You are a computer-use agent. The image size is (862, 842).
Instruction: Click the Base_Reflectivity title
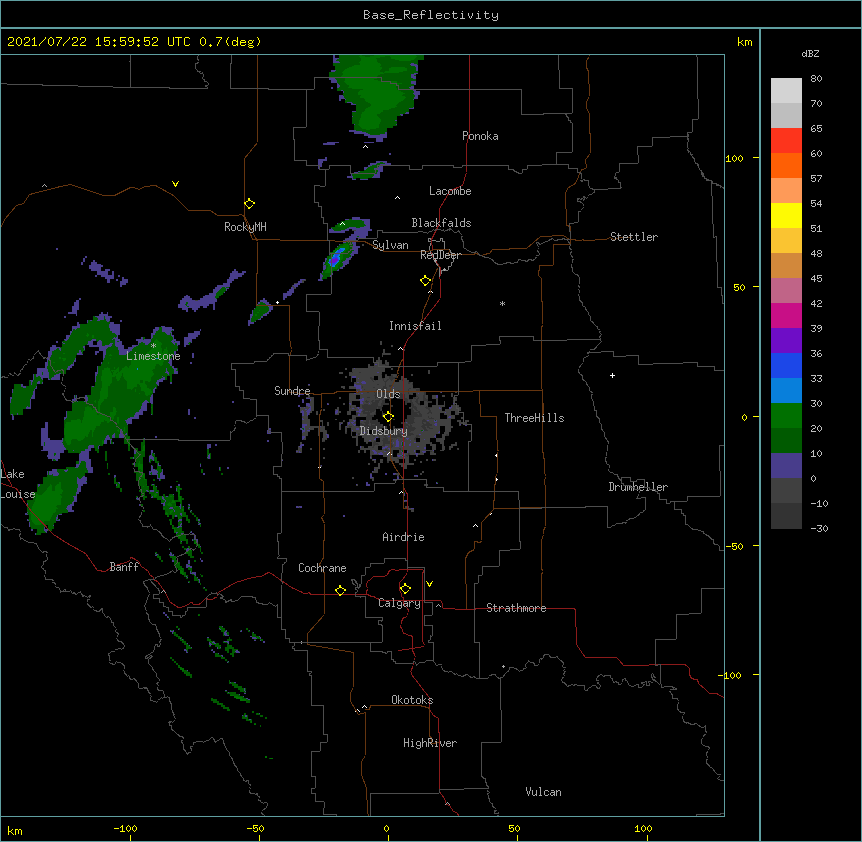click(x=431, y=15)
